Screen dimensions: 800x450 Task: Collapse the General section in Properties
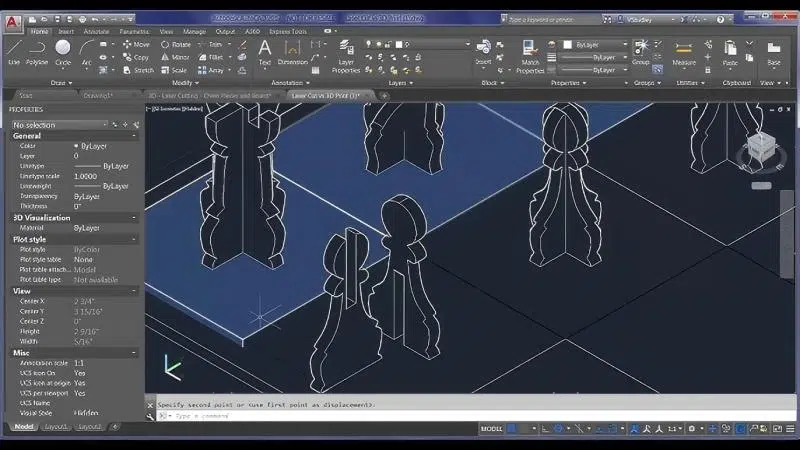(134, 136)
